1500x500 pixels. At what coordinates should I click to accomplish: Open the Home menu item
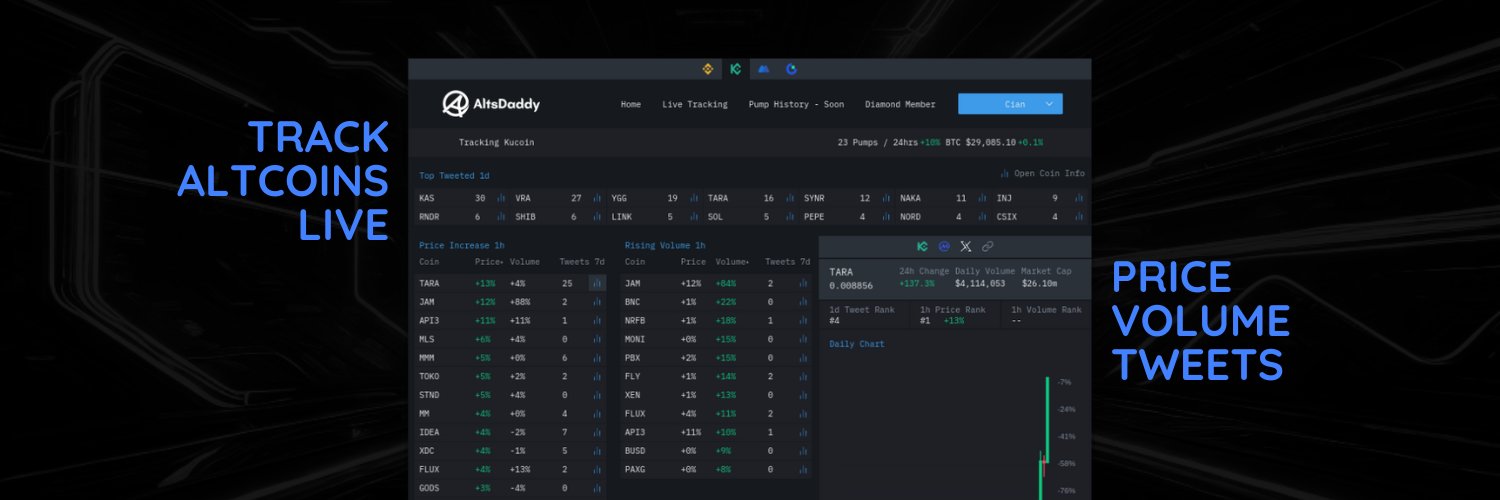click(631, 104)
